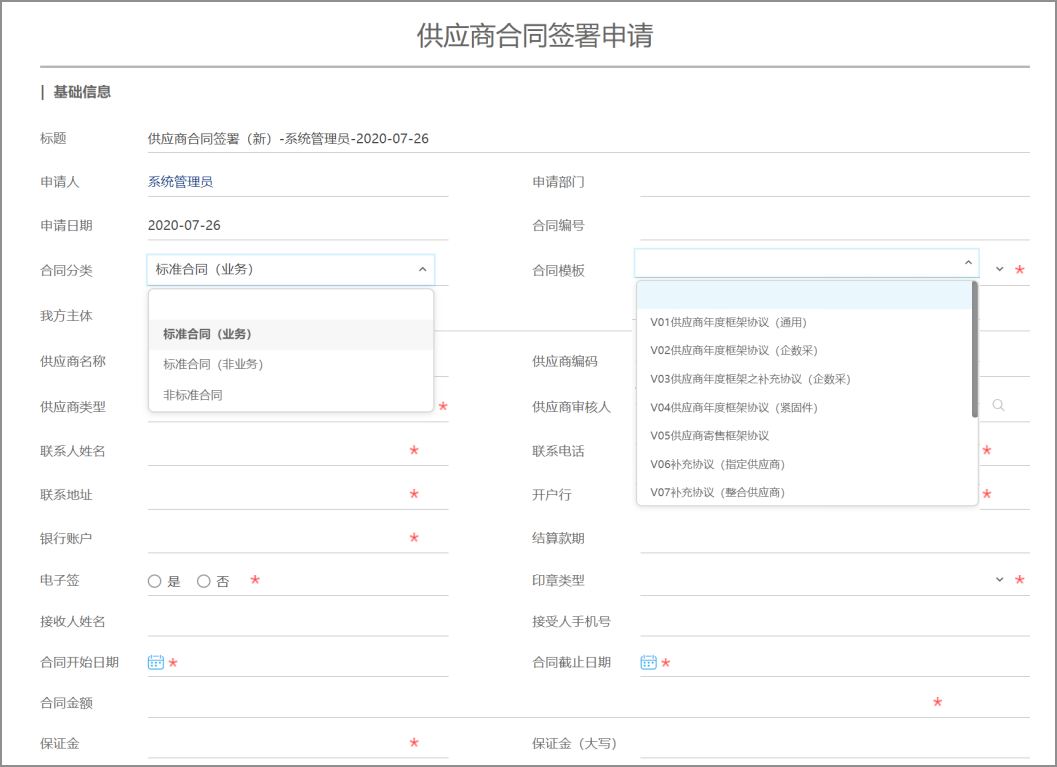Click the 标题 text field
Image resolution: width=1057 pixels, height=767 pixels.
[580, 138]
